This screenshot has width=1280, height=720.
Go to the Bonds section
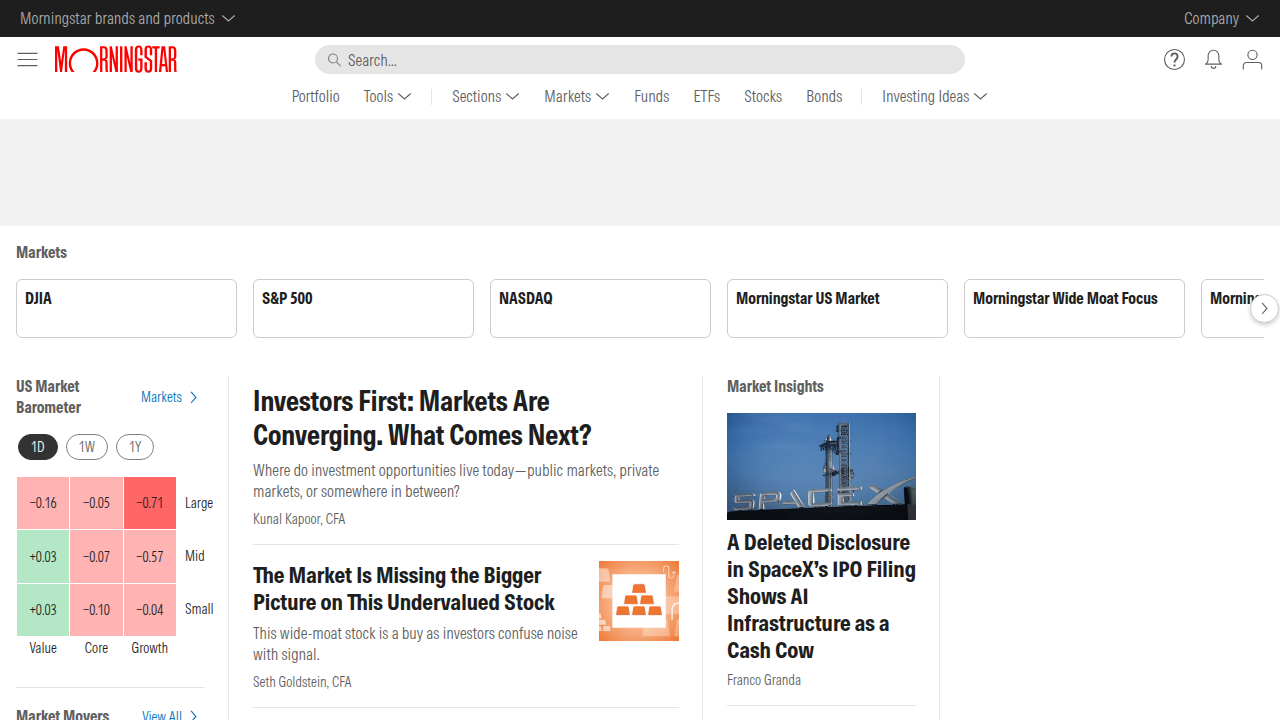(x=824, y=96)
